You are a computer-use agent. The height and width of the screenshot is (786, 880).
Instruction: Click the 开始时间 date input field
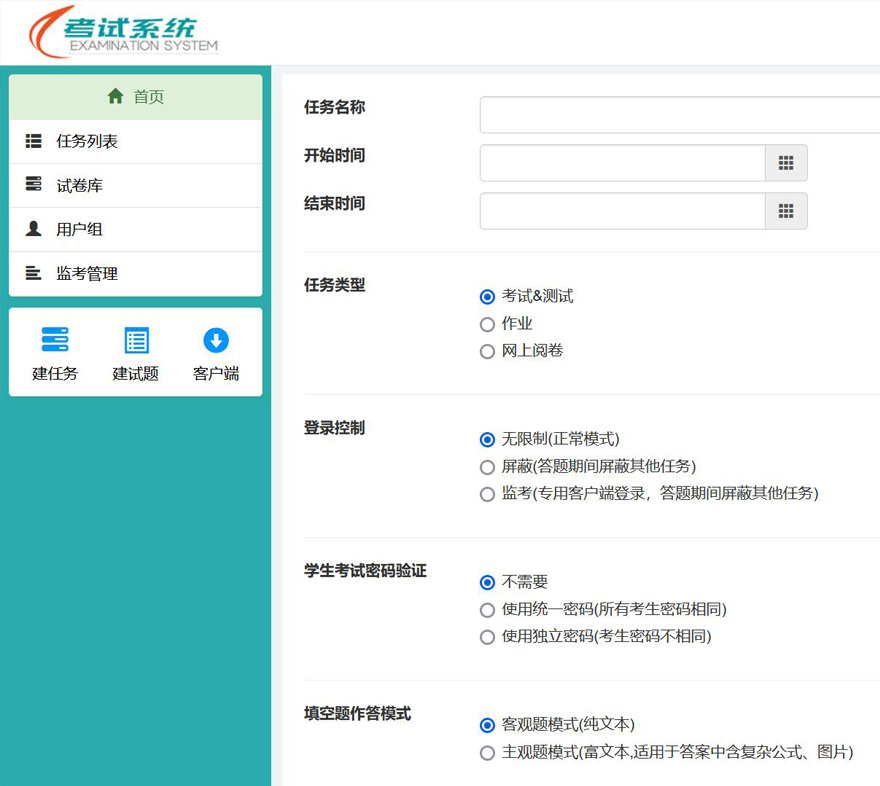(x=622, y=163)
